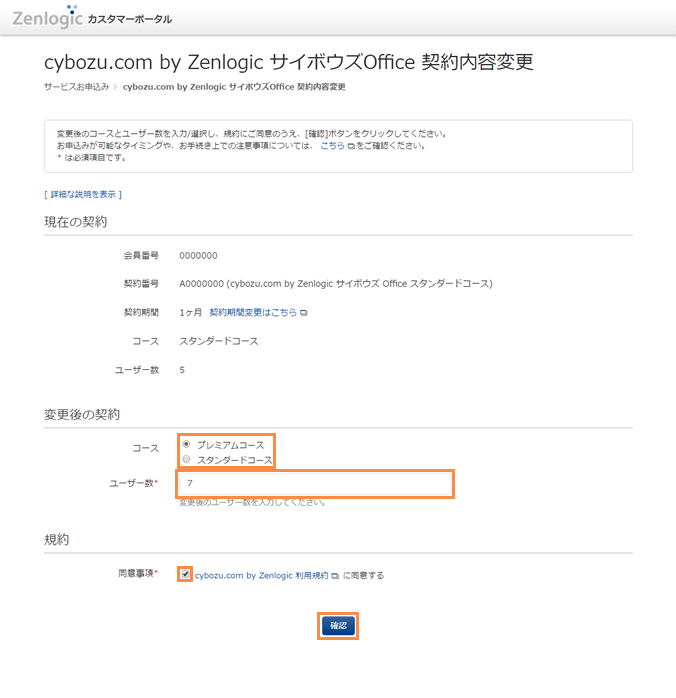This screenshot has height=698, width=676.
Task: Open 契約期間変更はこちら link
Action: click(253, 312)
